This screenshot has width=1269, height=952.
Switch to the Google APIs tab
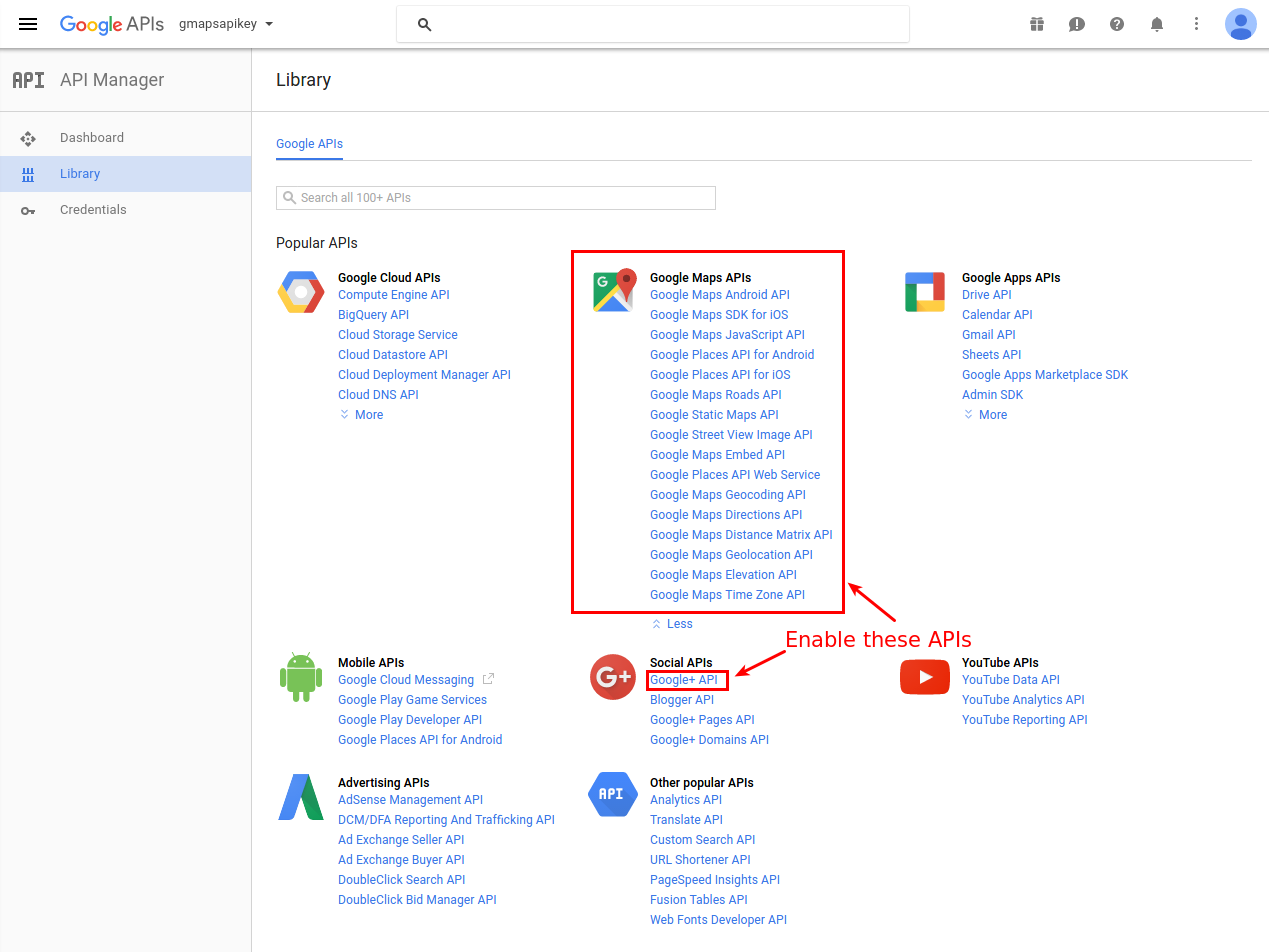309,144
